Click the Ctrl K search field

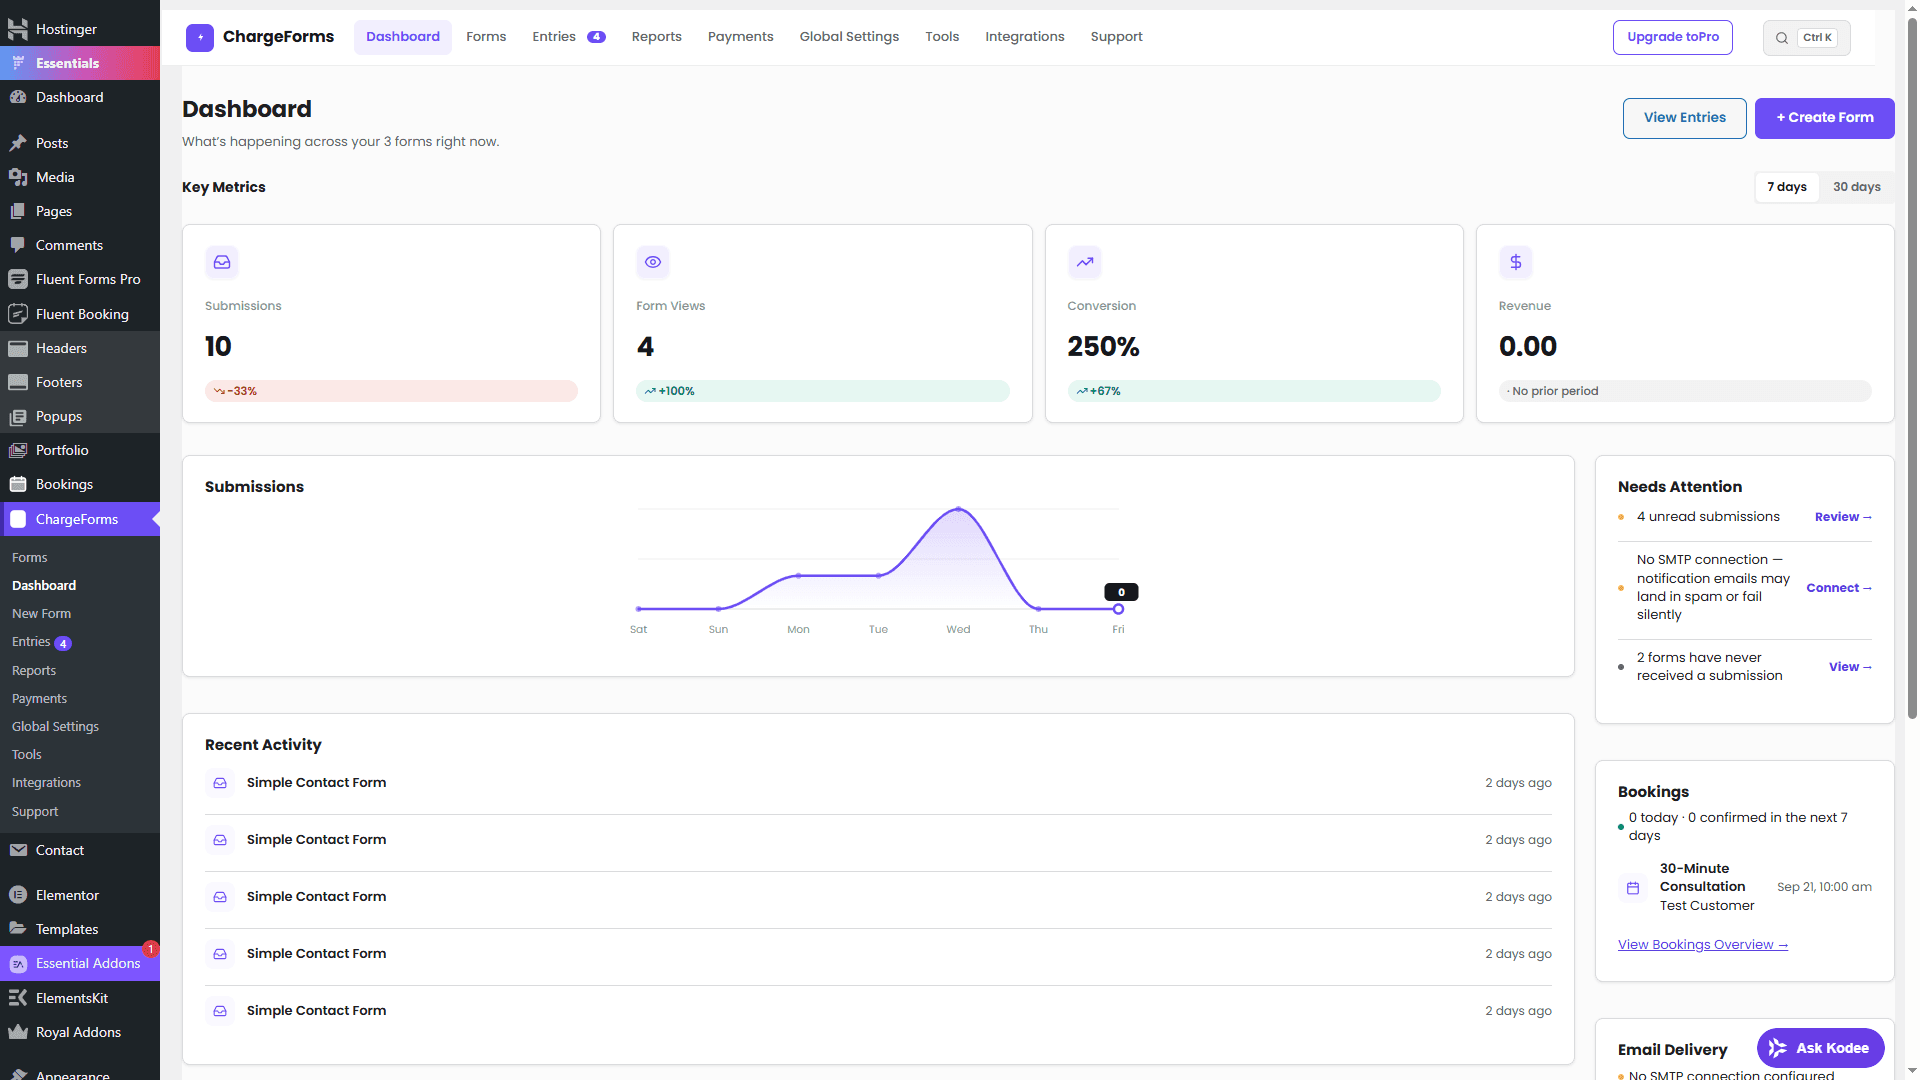pos(1807,38)
